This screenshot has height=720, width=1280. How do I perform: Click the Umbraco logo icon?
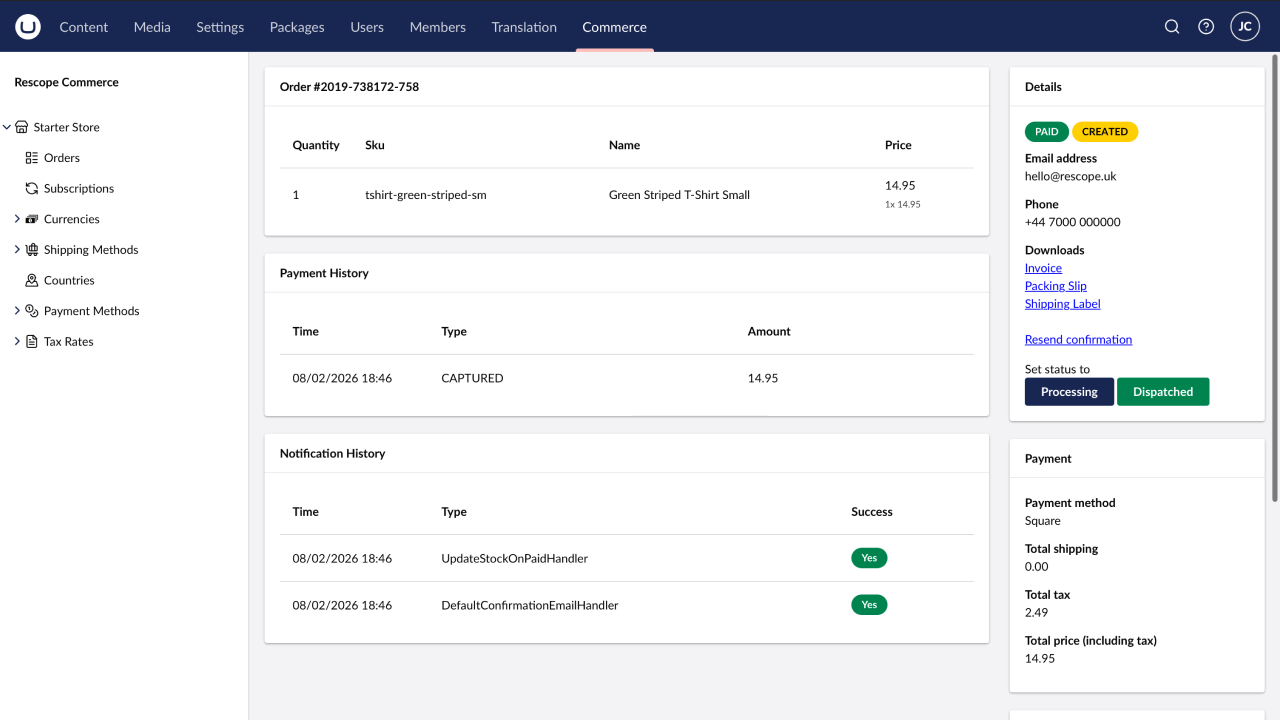tap(28, 27)
